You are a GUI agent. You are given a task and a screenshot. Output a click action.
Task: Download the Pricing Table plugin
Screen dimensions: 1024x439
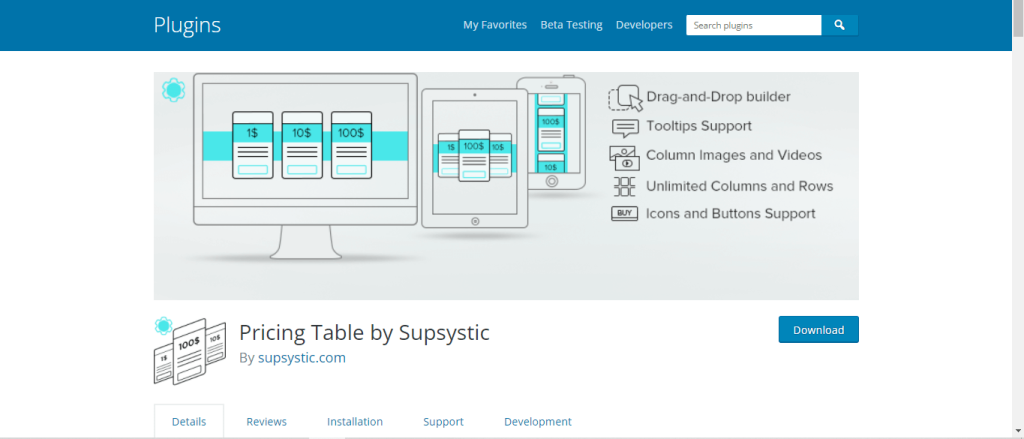[x=818, y=330]
